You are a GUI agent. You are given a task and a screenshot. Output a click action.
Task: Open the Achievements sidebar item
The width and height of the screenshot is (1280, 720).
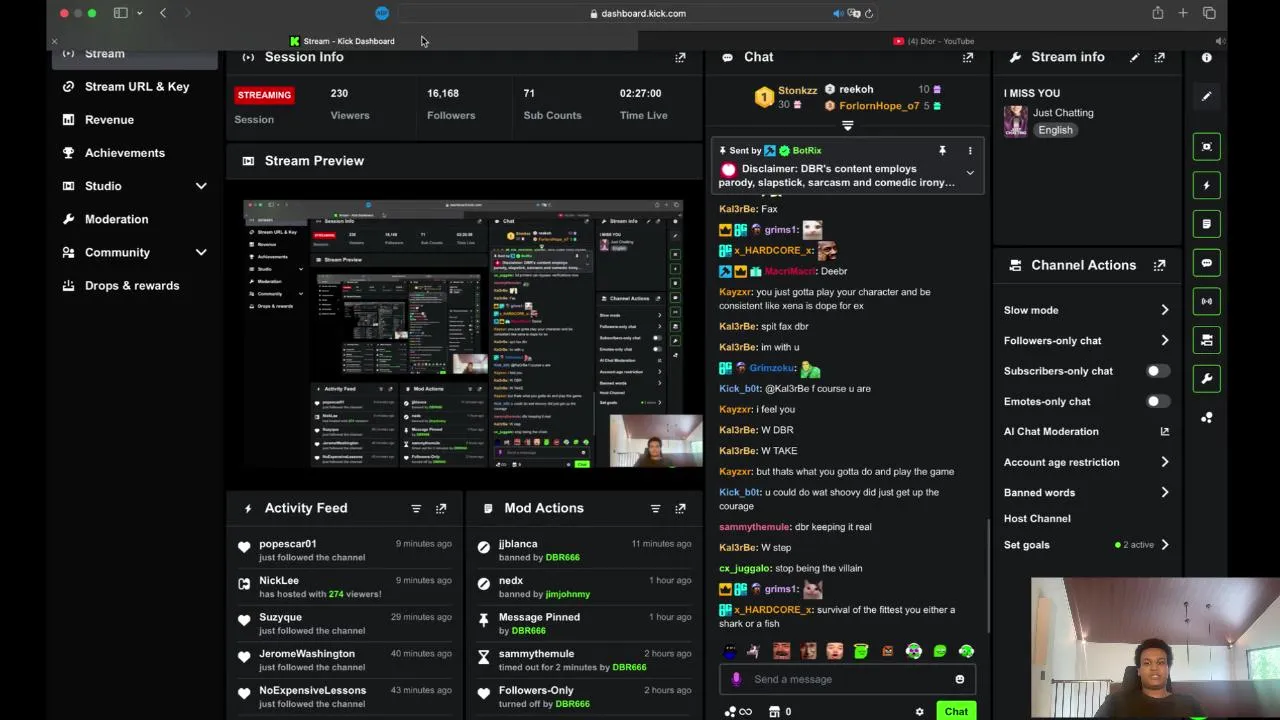124,153
